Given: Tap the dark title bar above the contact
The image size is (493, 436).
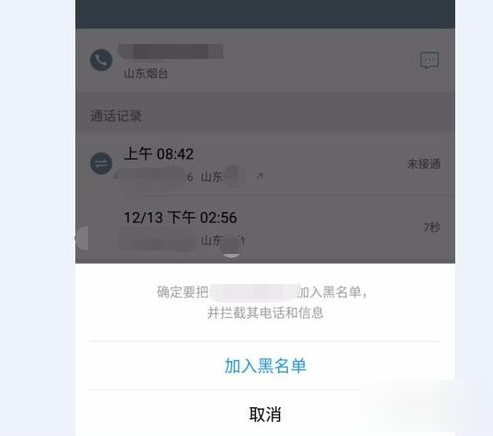Looking at the screenshot, I should point(265,14).
